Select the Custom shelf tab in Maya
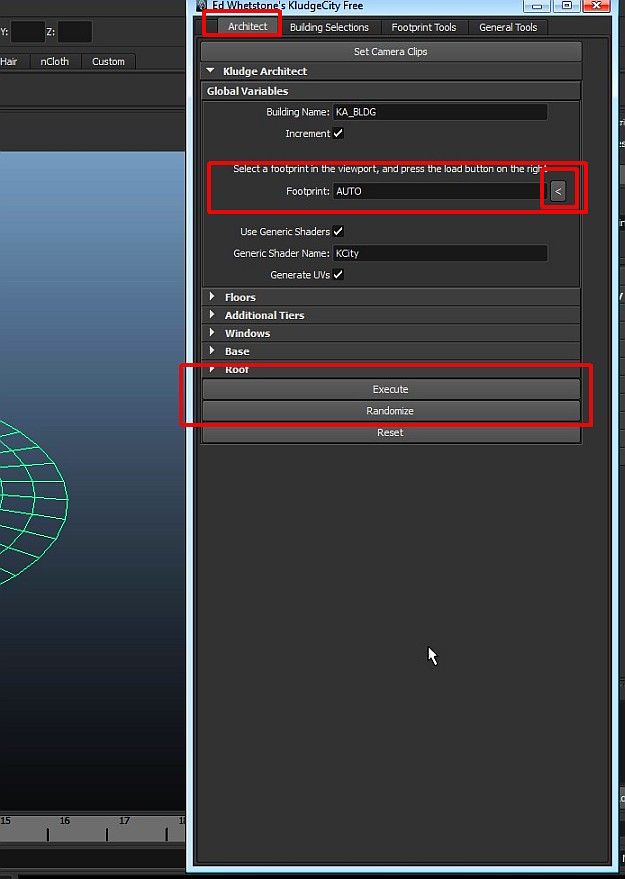Screen dimensions: 625x879 point(108,62)
